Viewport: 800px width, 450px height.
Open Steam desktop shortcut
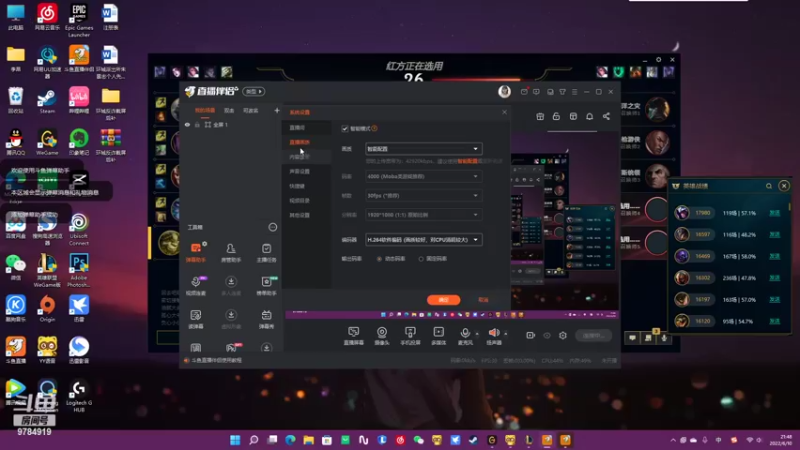pyautogui.click(x=47, y=101)
